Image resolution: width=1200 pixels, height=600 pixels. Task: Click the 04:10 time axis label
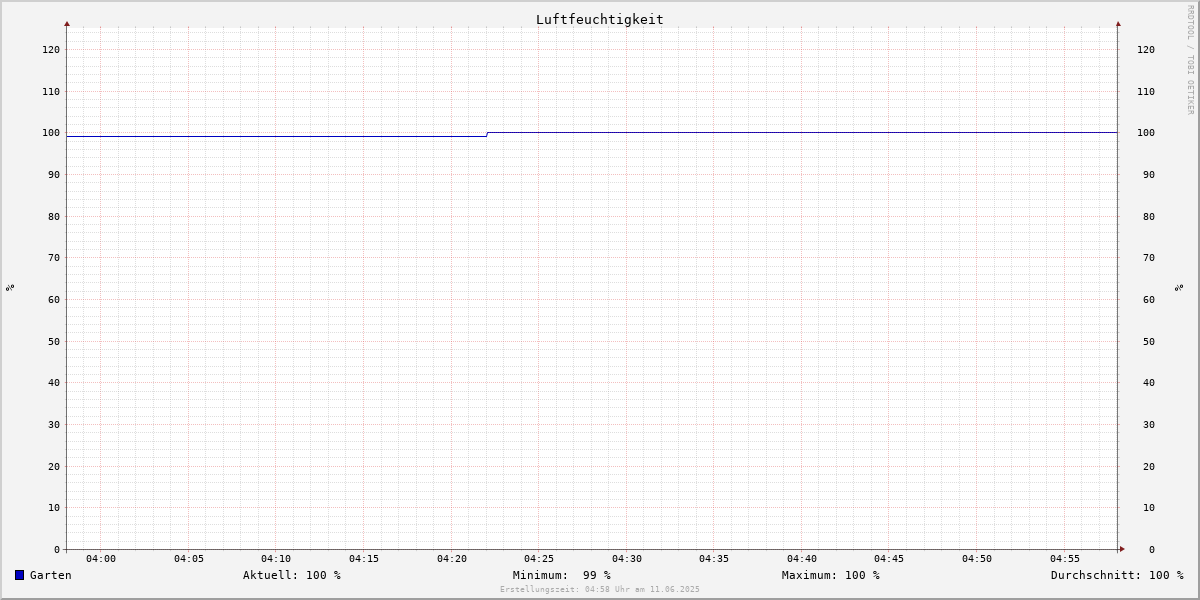(x=276, y=559)
